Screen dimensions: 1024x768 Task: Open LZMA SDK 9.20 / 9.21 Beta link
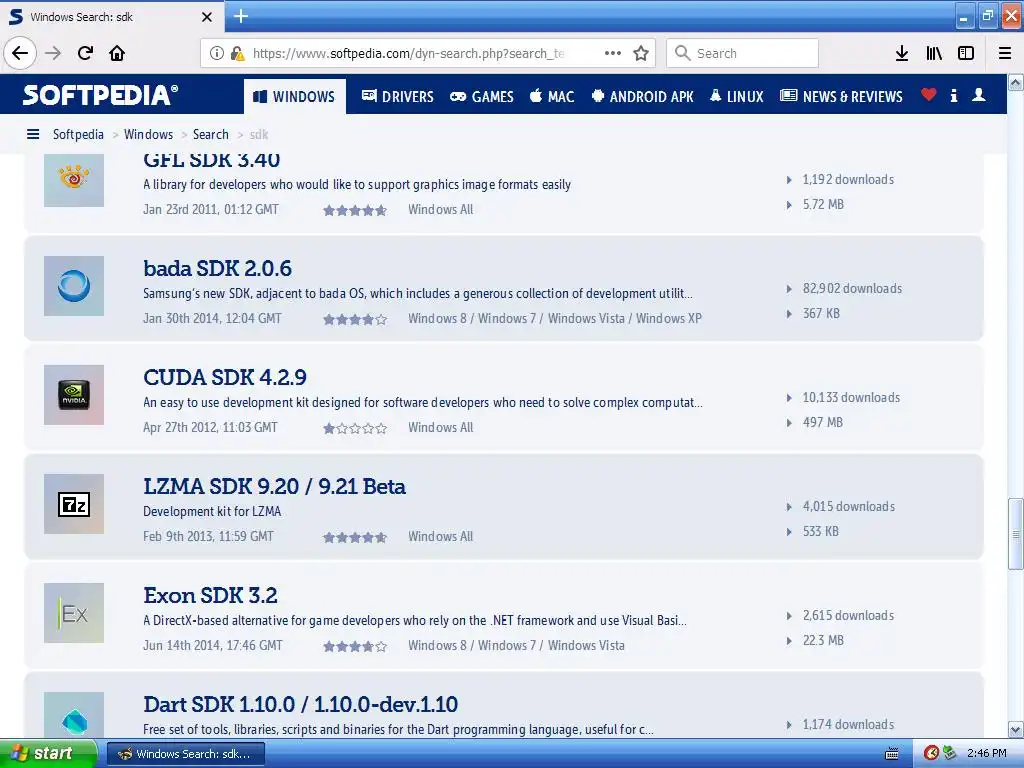(x=274, y=487)
